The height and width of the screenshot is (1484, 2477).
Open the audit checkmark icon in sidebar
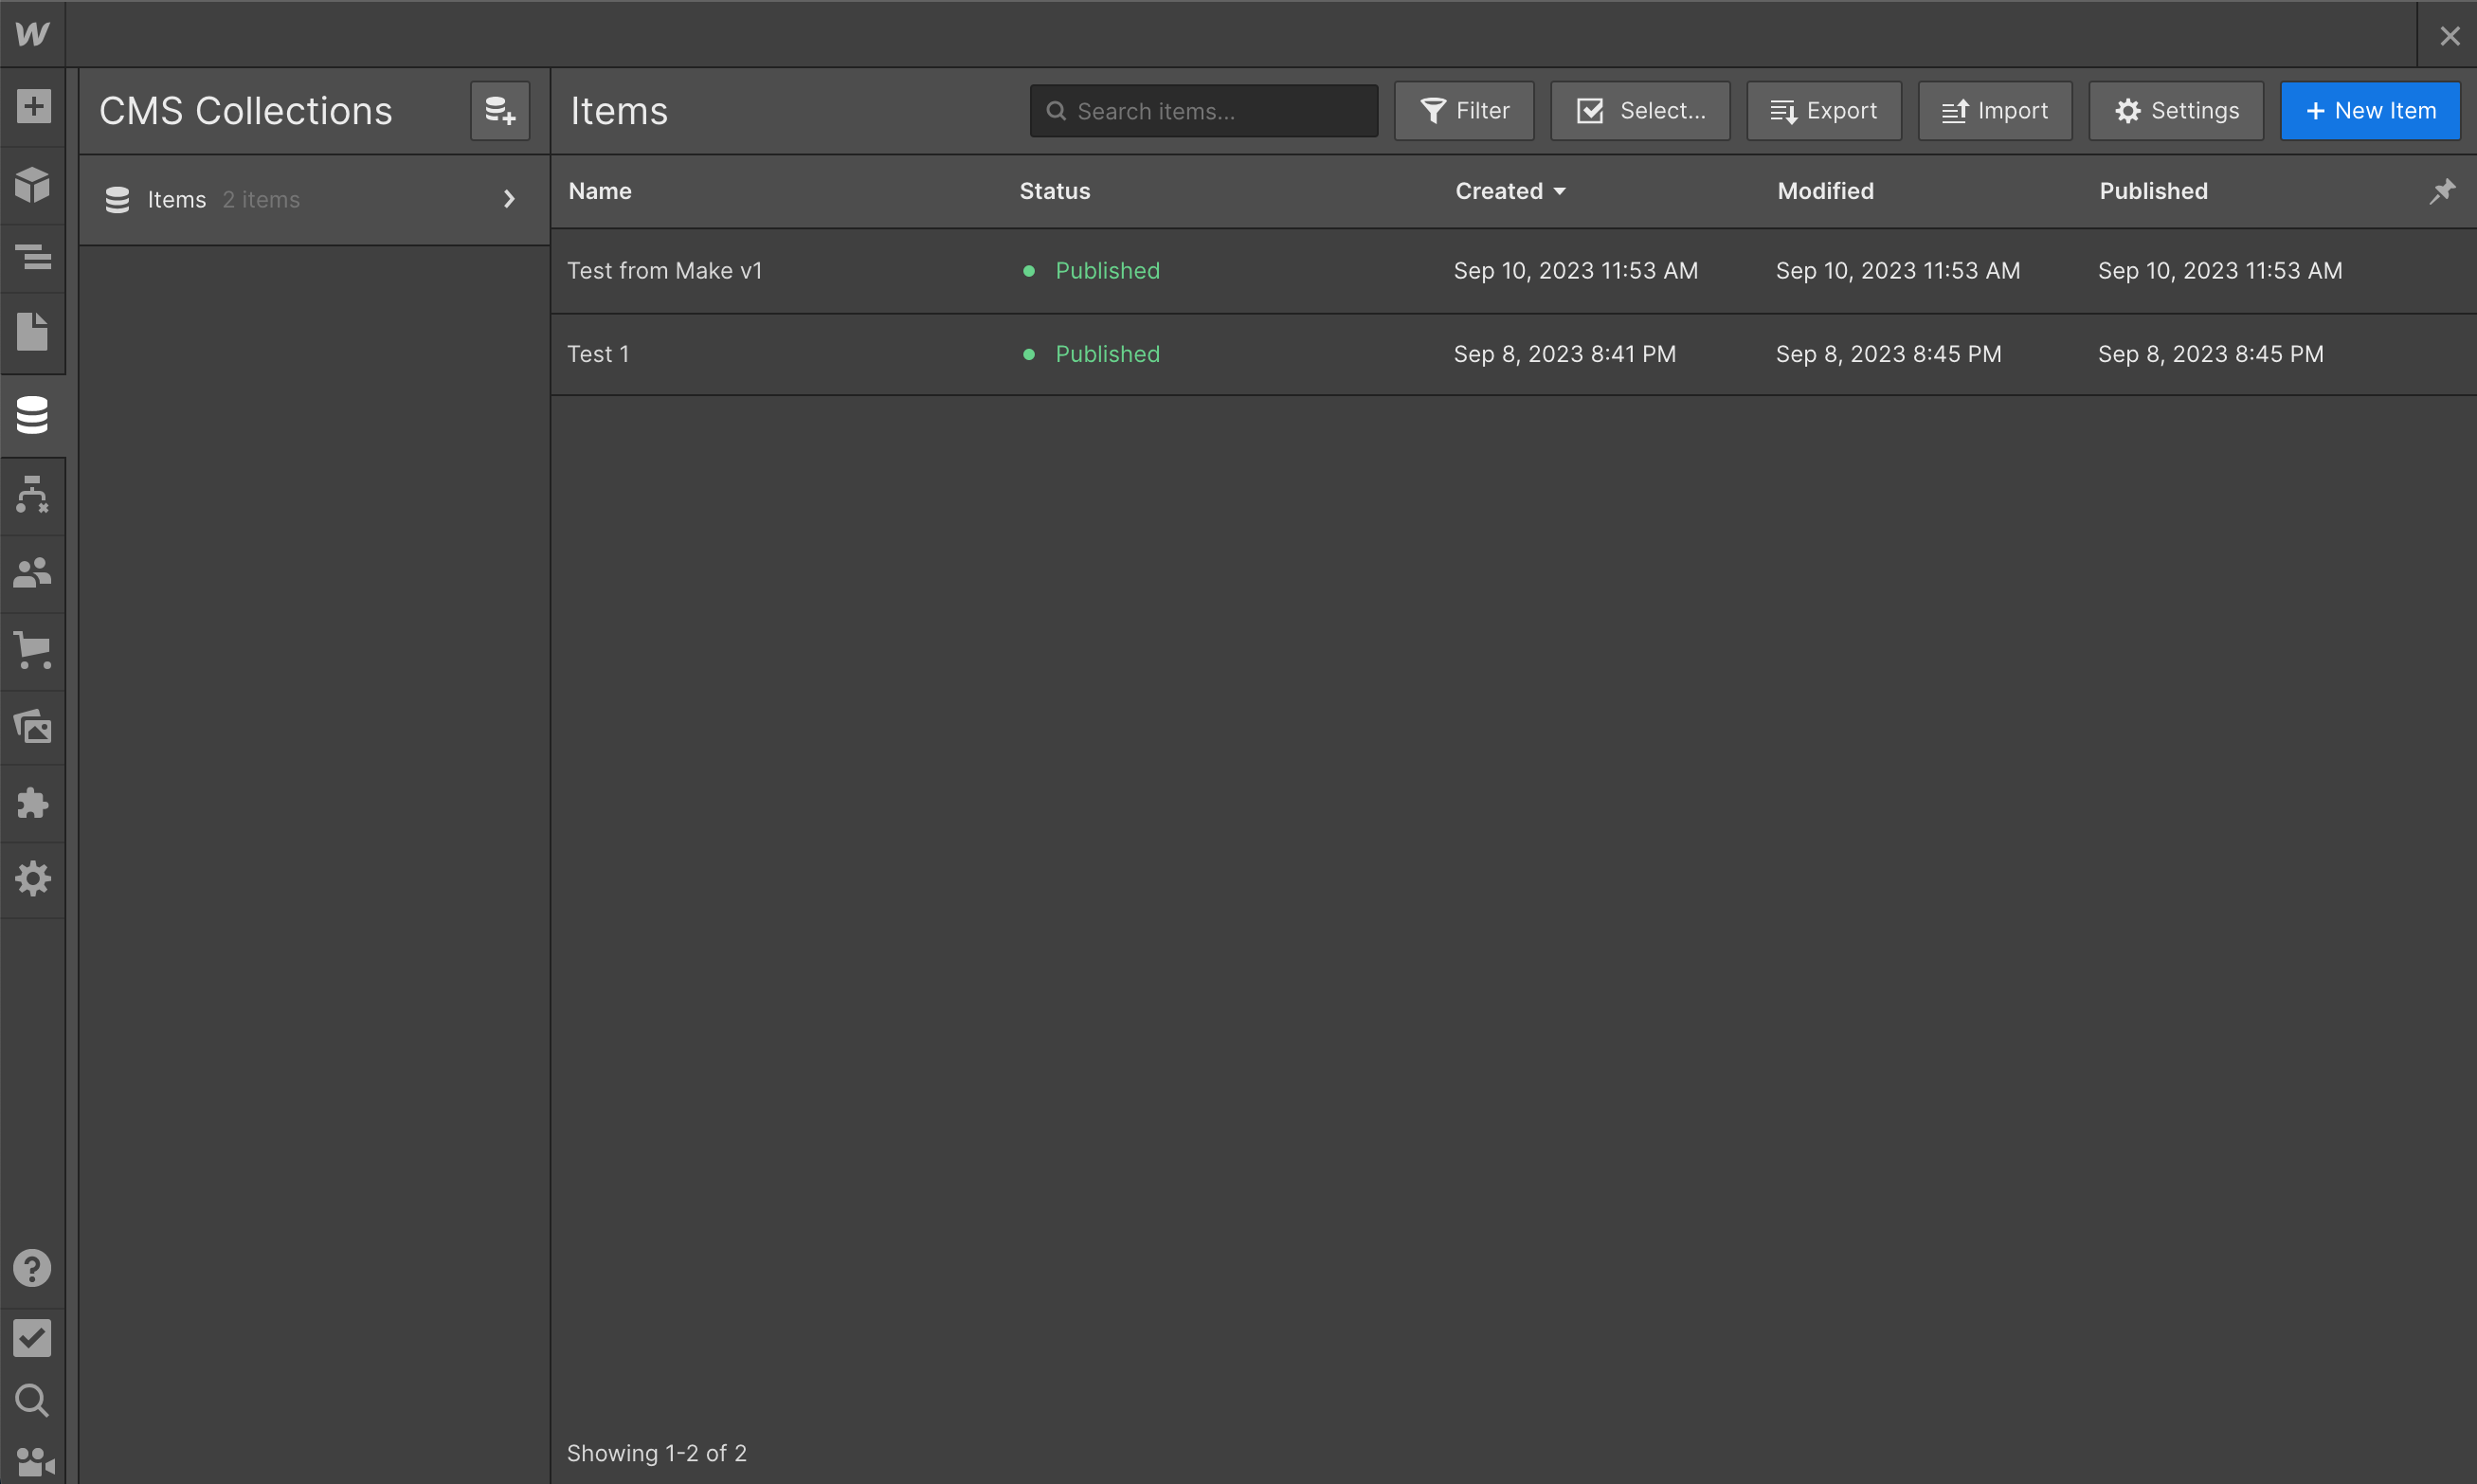pyautogui.click(x=33, y=1337)
